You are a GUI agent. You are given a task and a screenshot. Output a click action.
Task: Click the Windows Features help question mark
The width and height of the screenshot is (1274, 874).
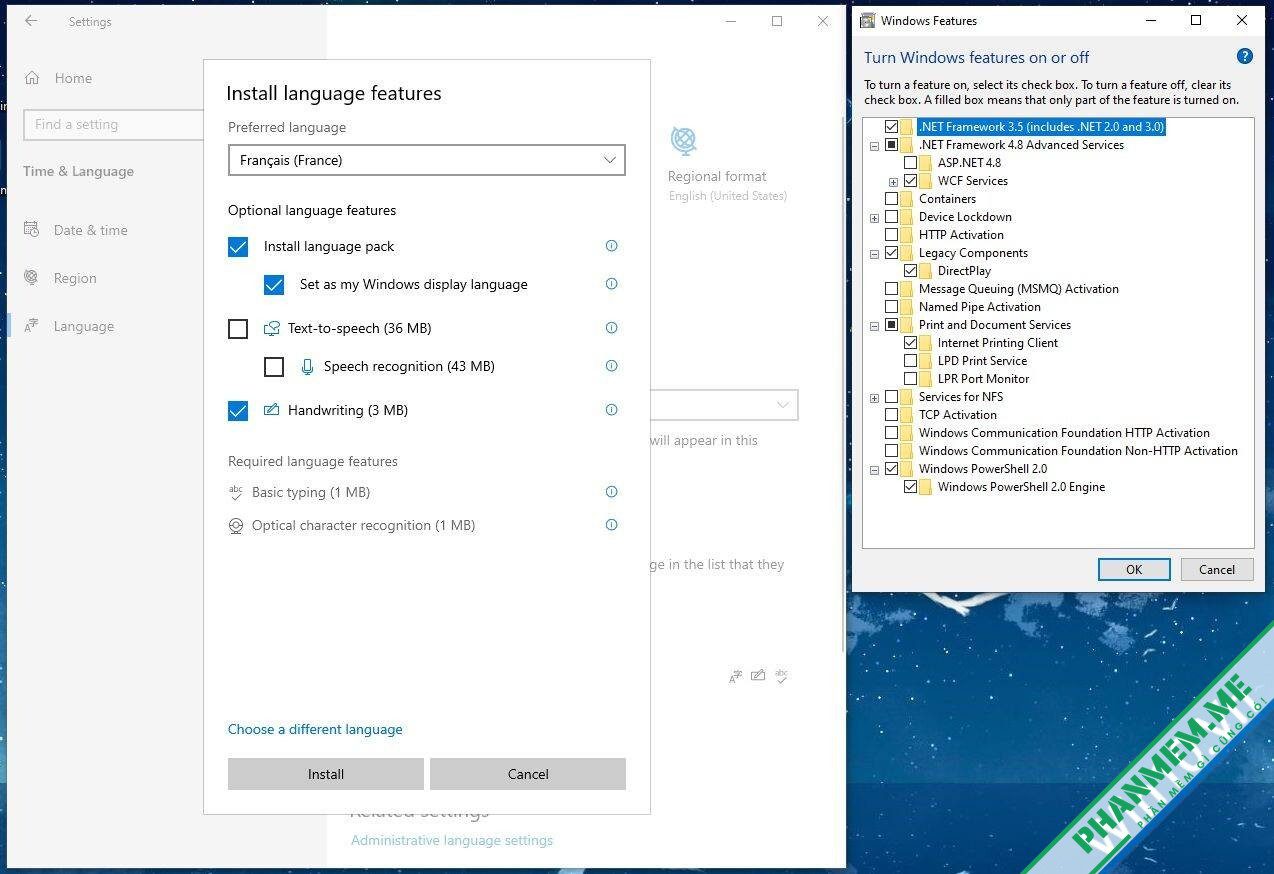pos(1244,57)
